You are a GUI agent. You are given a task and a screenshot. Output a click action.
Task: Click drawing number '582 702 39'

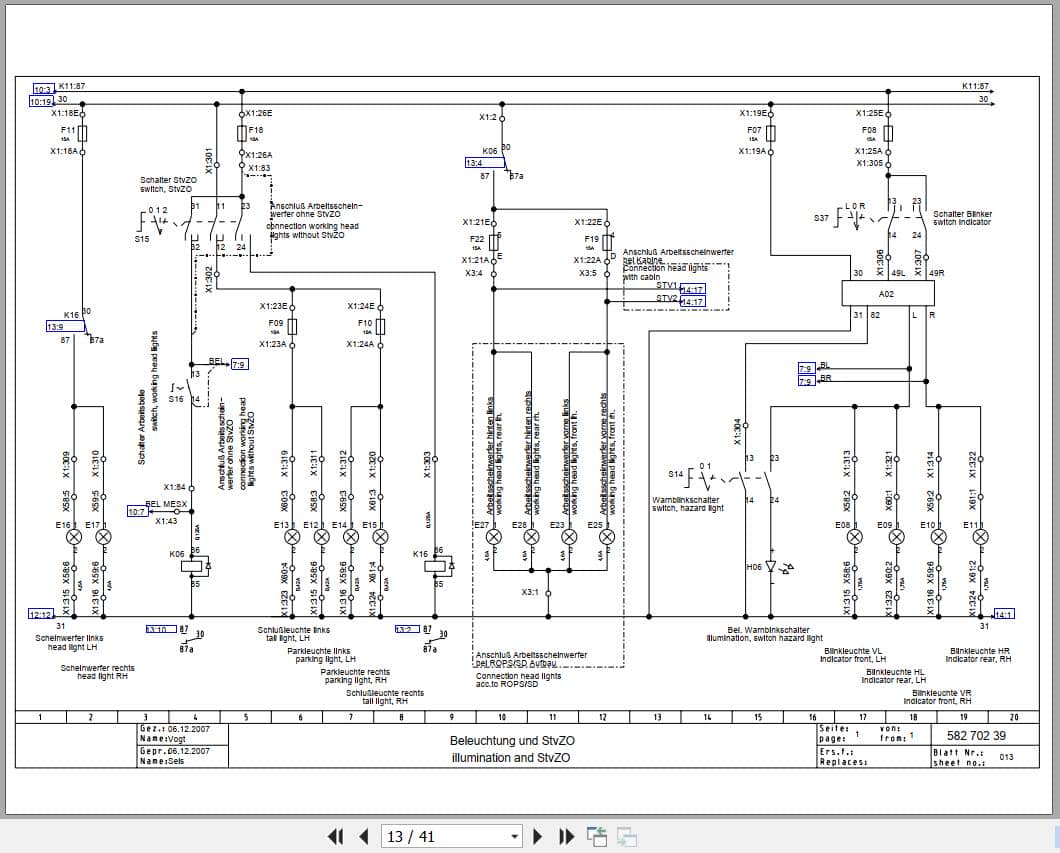(976, 735)
